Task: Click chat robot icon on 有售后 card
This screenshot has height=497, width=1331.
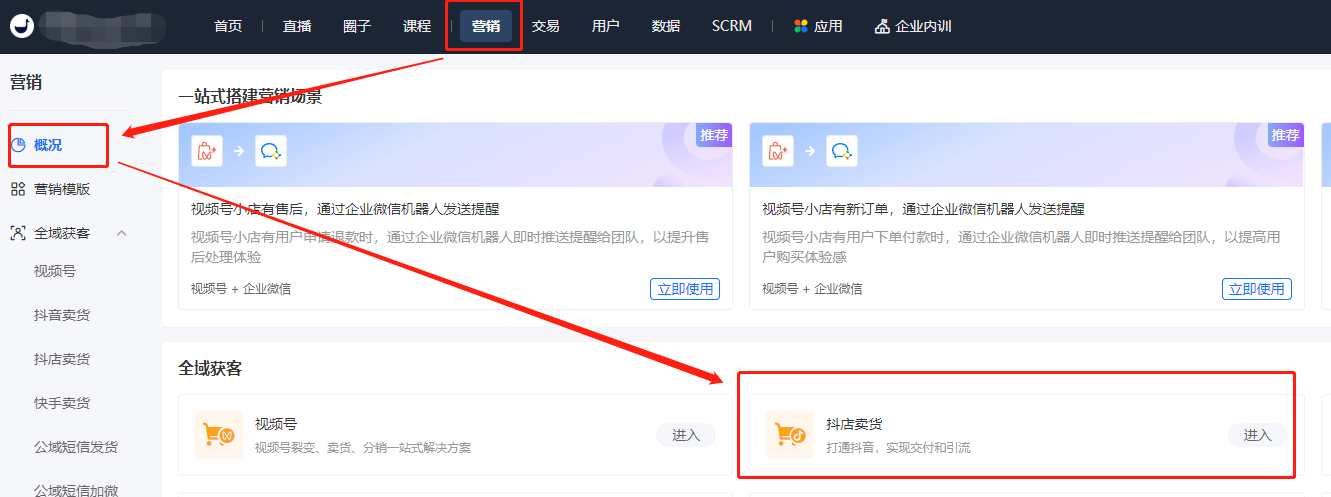Action: 271,151
